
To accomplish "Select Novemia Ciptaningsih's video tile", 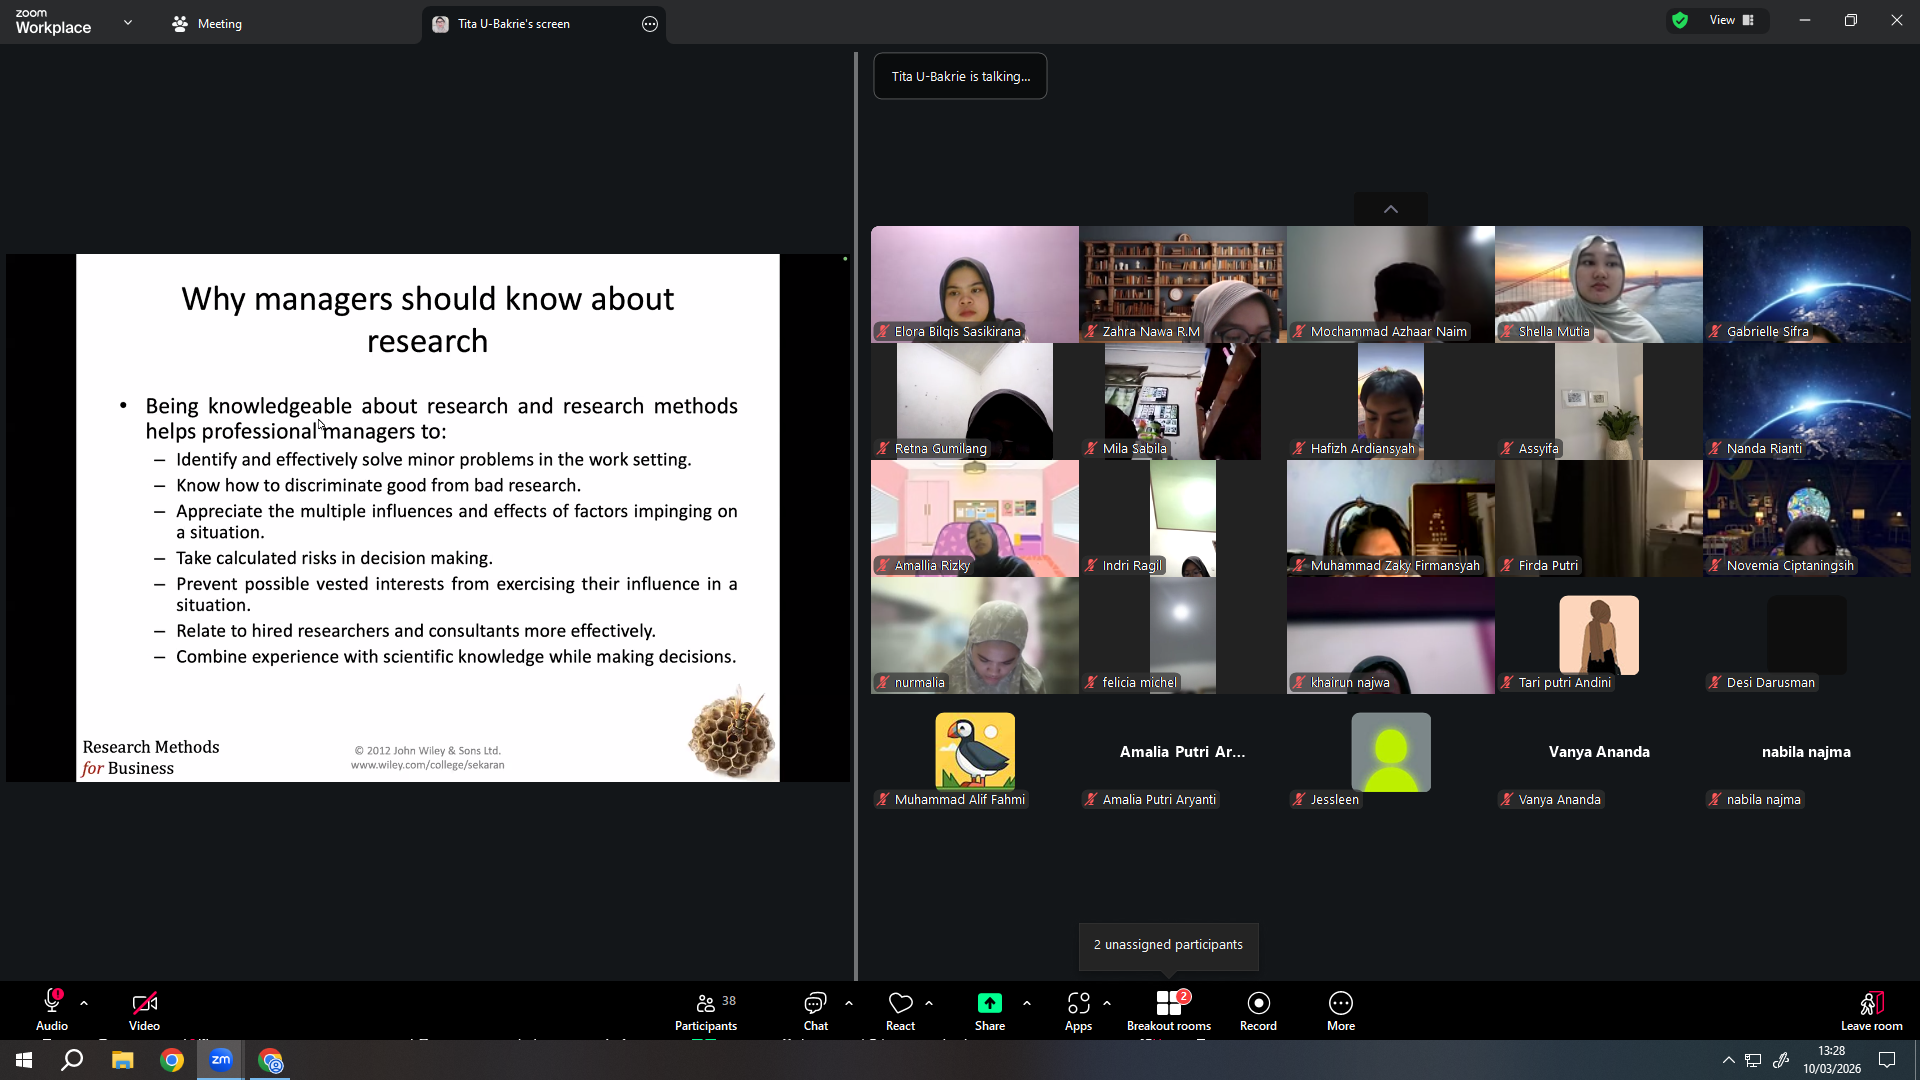I will 1807,518.
